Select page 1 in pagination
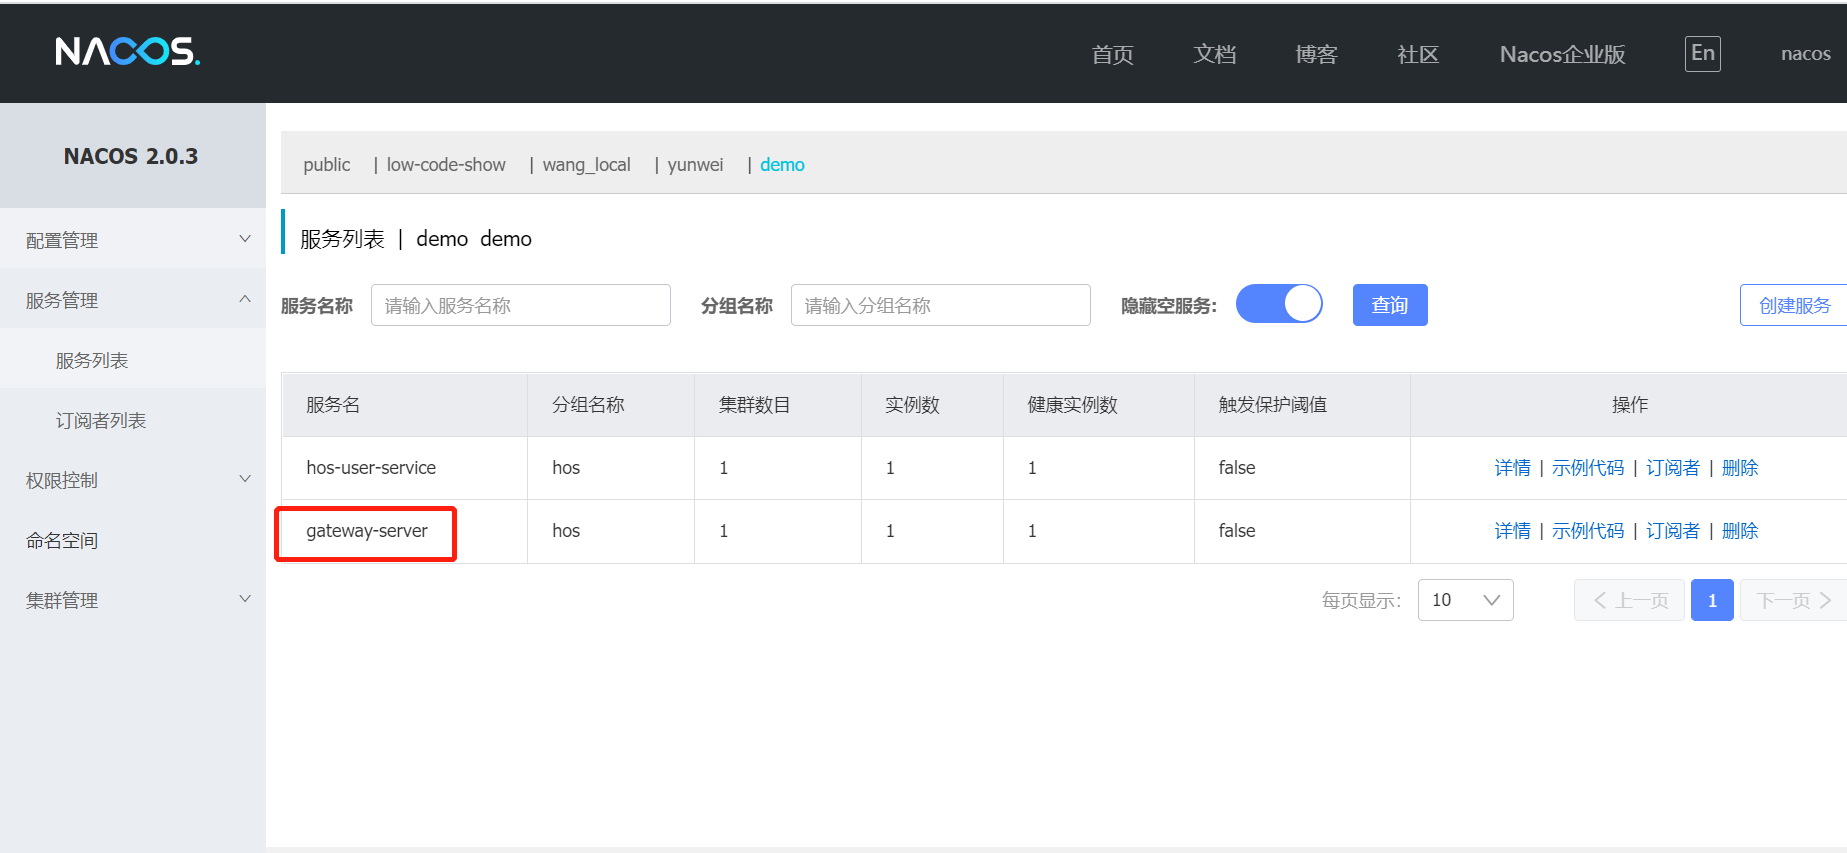Image resolution: width=1847 pixels, height=853 pixels. pos(1712,600)
